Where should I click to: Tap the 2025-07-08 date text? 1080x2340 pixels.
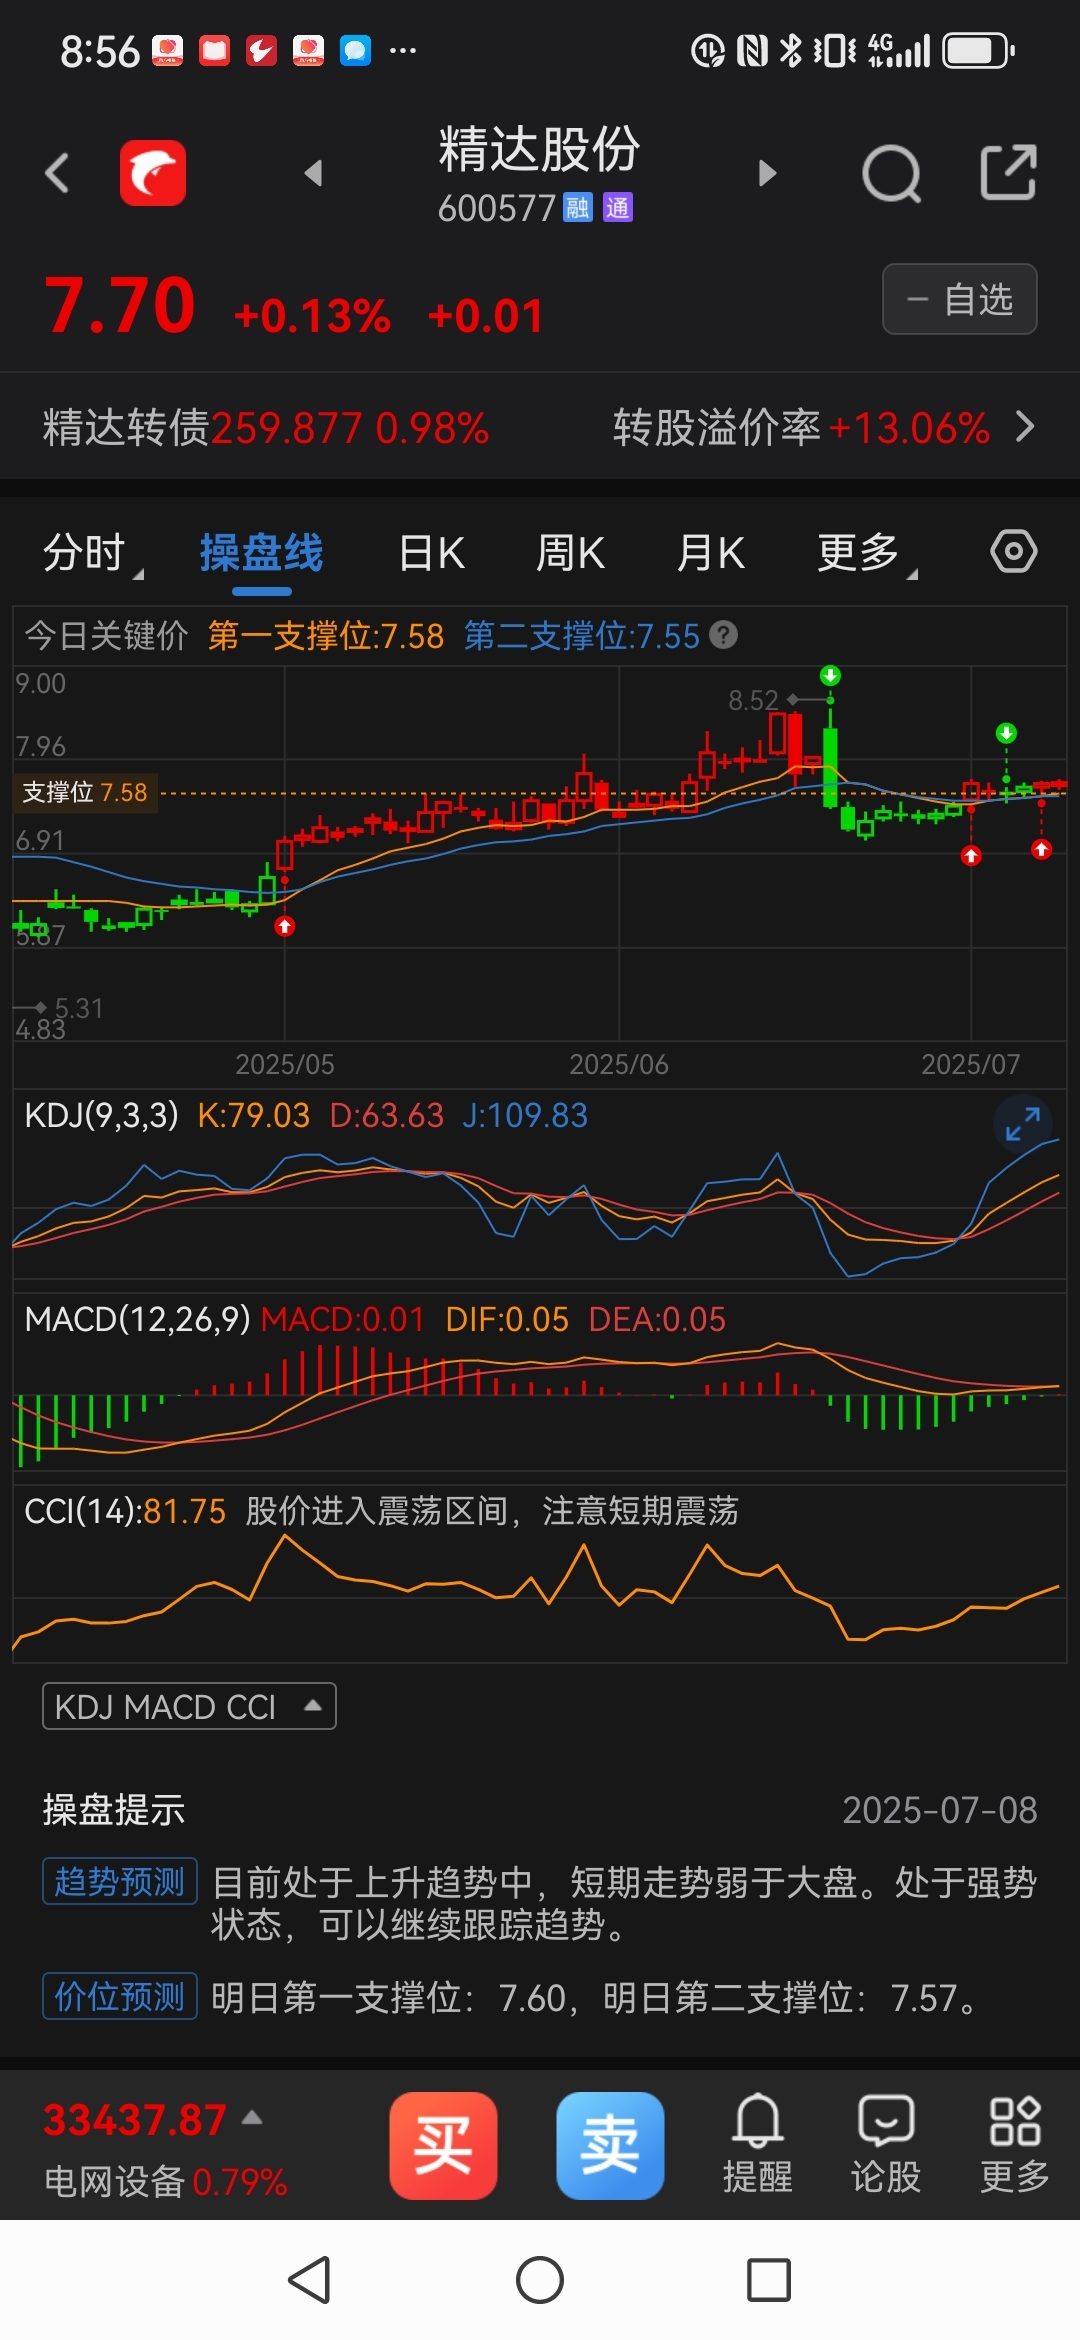[940, 1810]
